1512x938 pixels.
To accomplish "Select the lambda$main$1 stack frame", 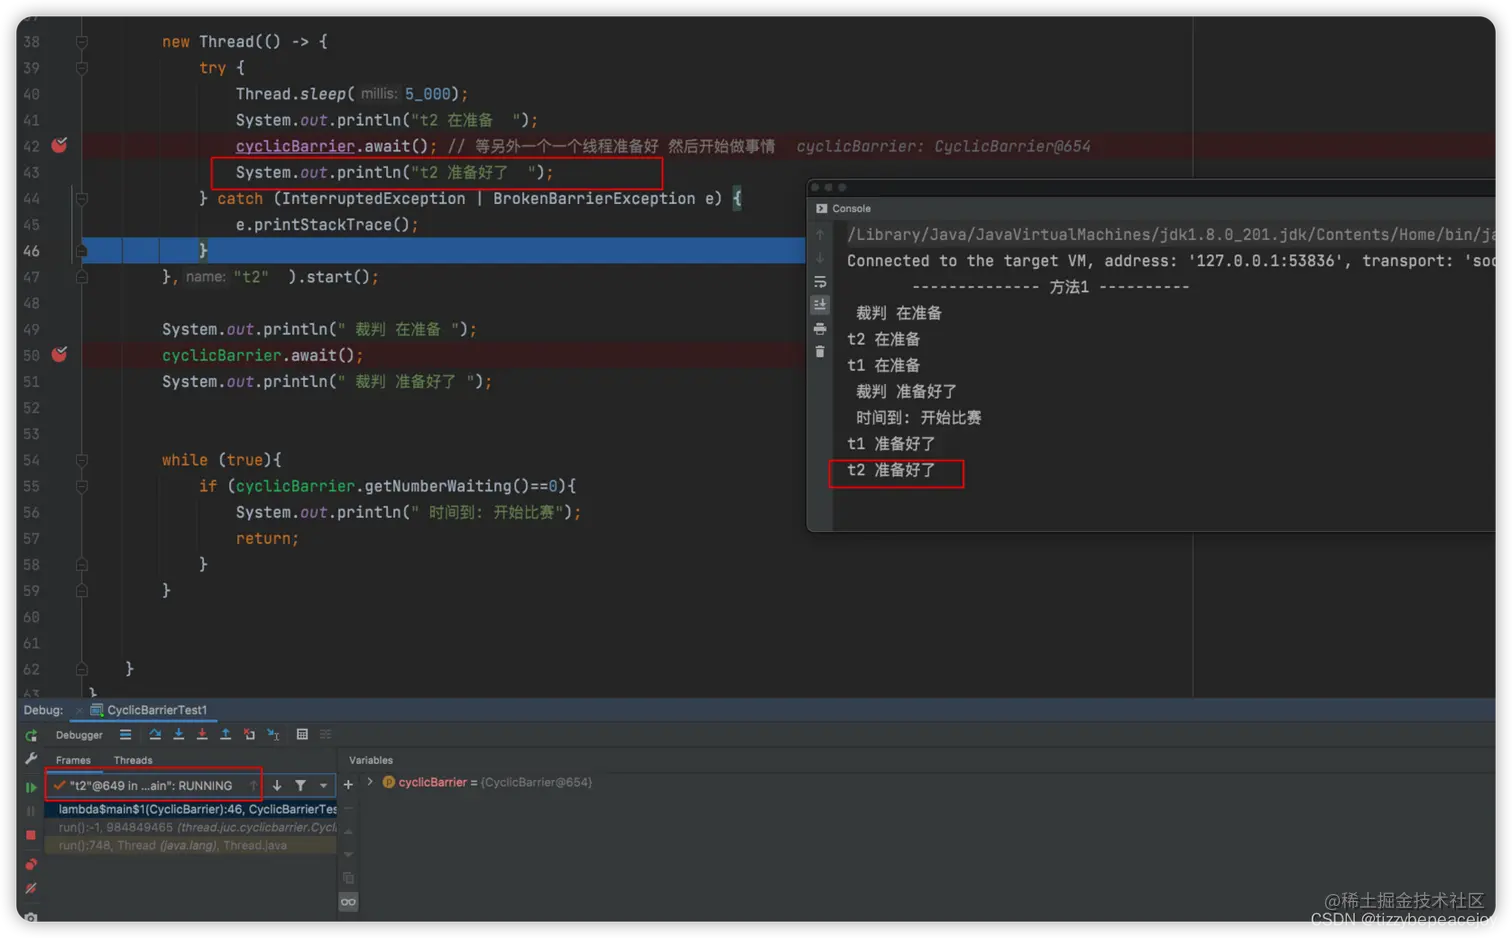I will pyautogui.click(x=191, y=809).
